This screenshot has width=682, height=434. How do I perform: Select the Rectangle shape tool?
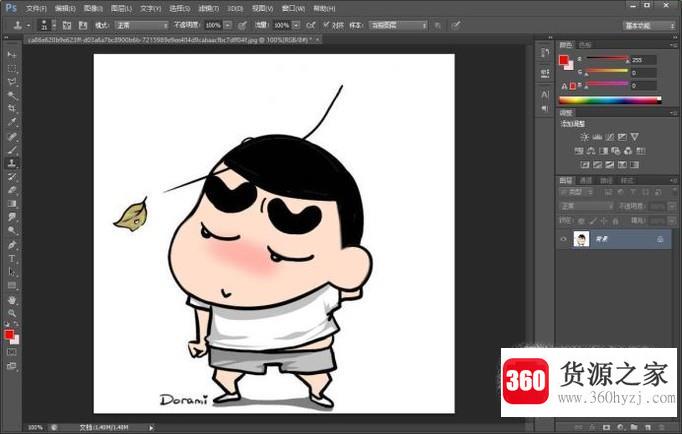12,286
